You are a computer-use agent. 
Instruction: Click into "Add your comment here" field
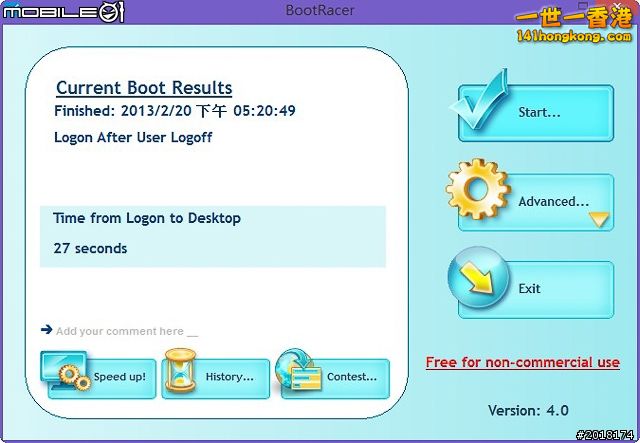point(127,331)
